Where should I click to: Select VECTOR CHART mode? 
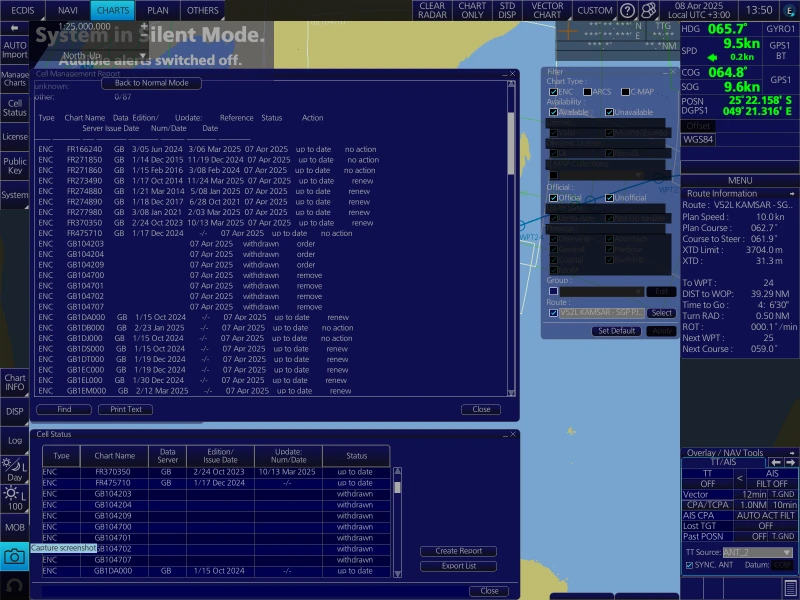tap(547, 10)
